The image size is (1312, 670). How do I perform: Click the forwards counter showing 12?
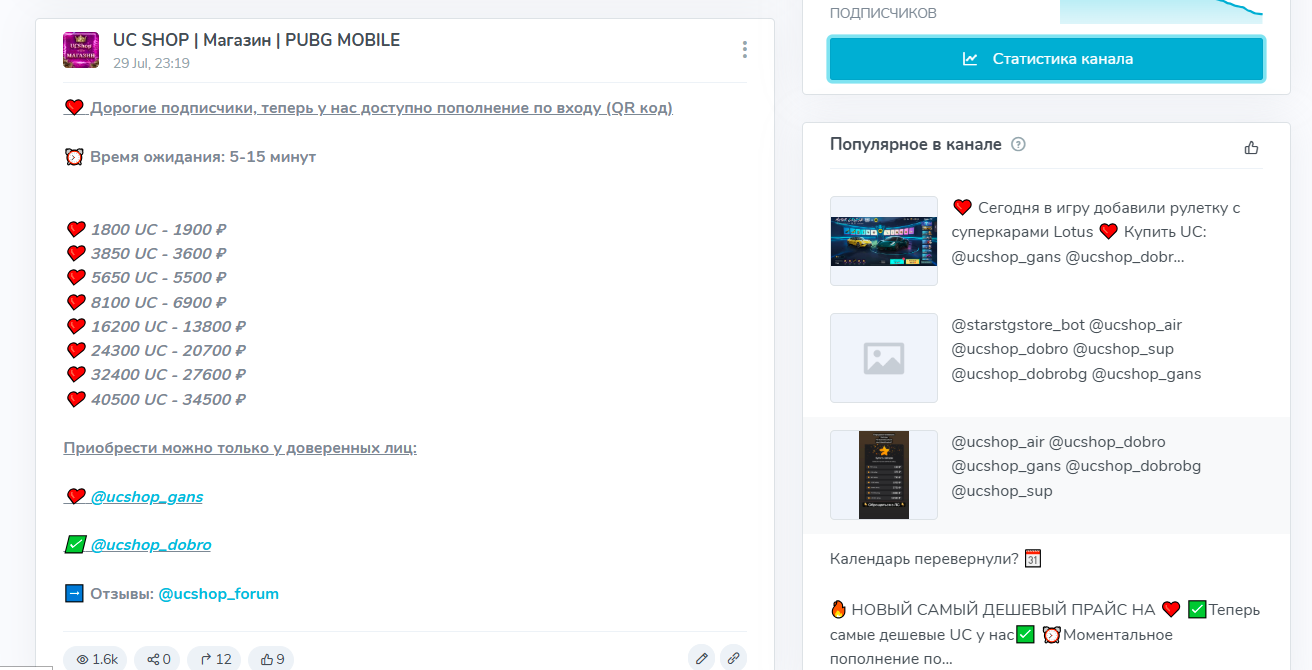[215, 659]
